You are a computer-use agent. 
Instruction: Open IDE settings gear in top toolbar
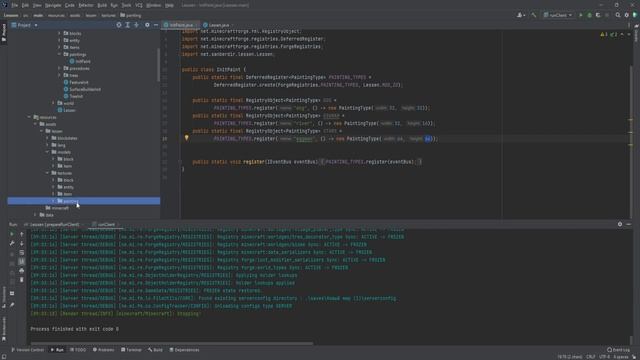627,15
